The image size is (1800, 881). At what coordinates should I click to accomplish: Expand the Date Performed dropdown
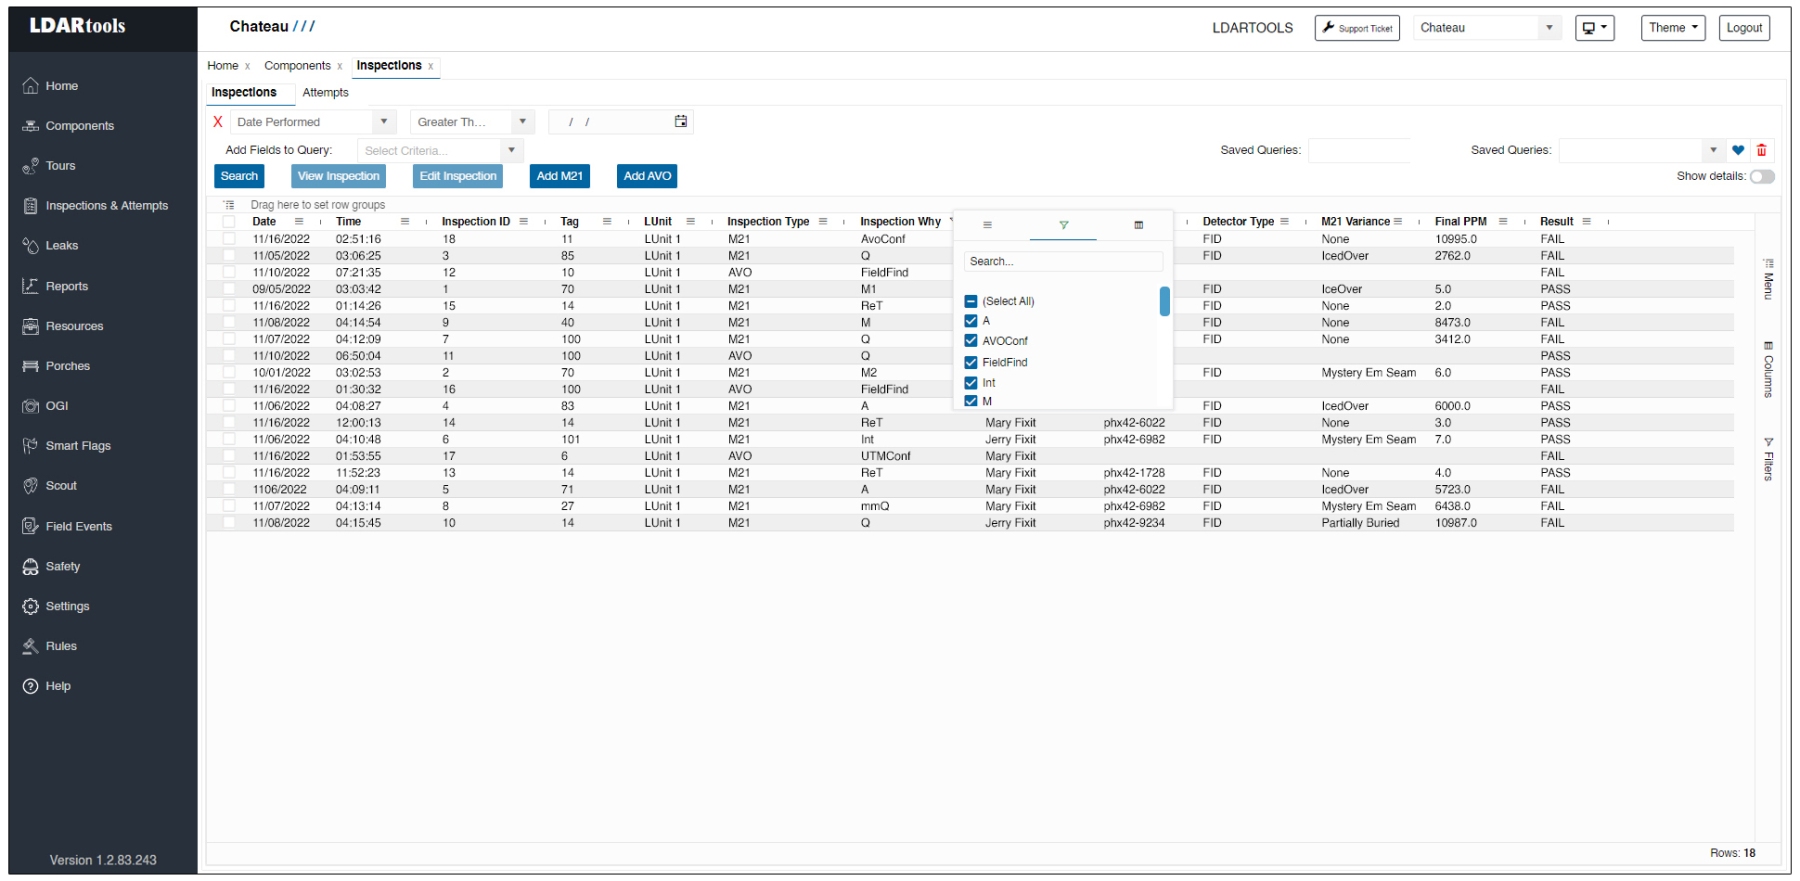pyautogui.click(x=383, y=122)
